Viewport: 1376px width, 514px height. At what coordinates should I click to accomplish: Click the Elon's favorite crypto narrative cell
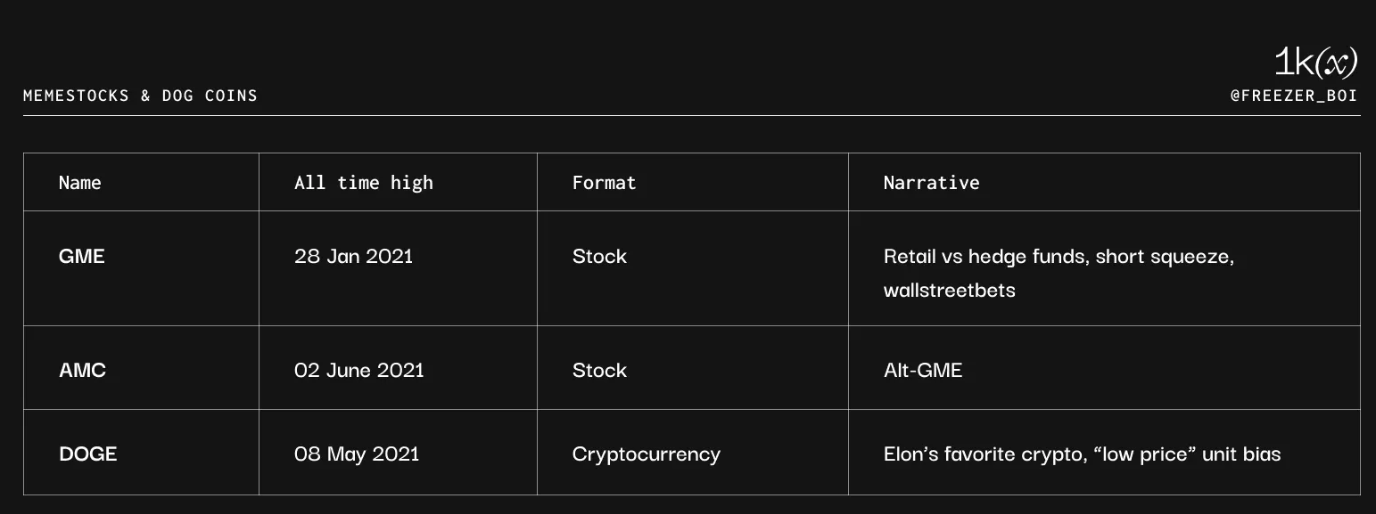1082,454
